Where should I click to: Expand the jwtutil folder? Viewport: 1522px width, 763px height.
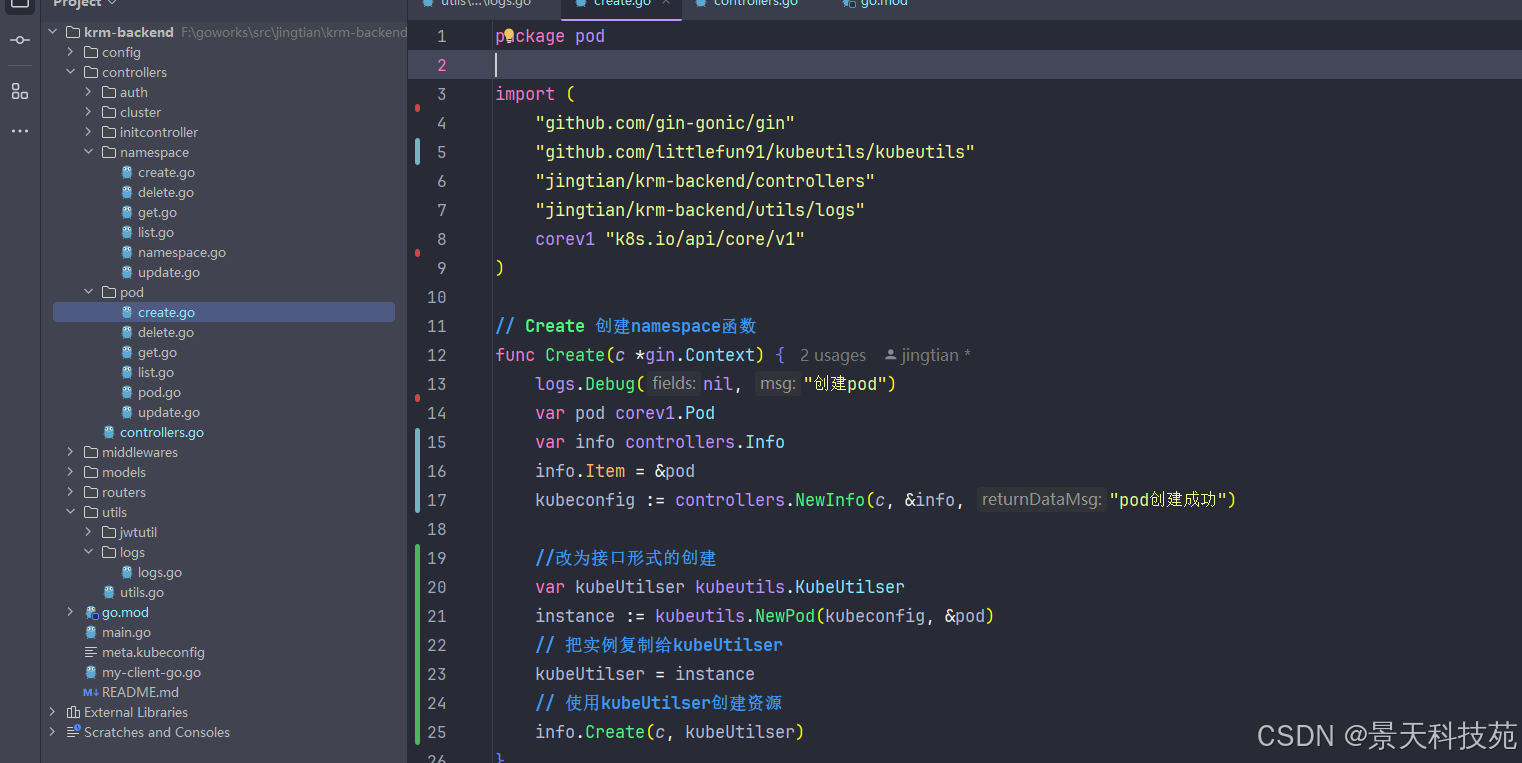click(88, 532)
